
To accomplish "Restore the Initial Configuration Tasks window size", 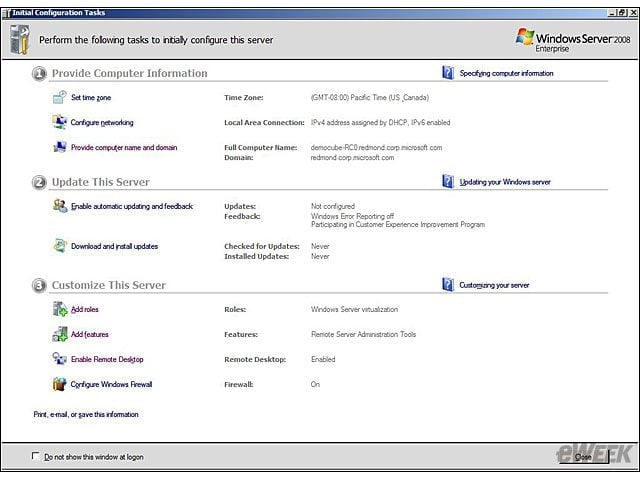I will coord(622,13).
